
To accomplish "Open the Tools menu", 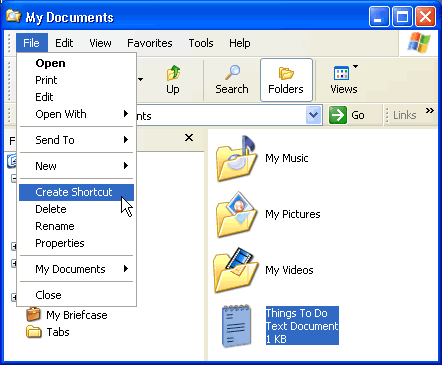I will tap(201, 43).
